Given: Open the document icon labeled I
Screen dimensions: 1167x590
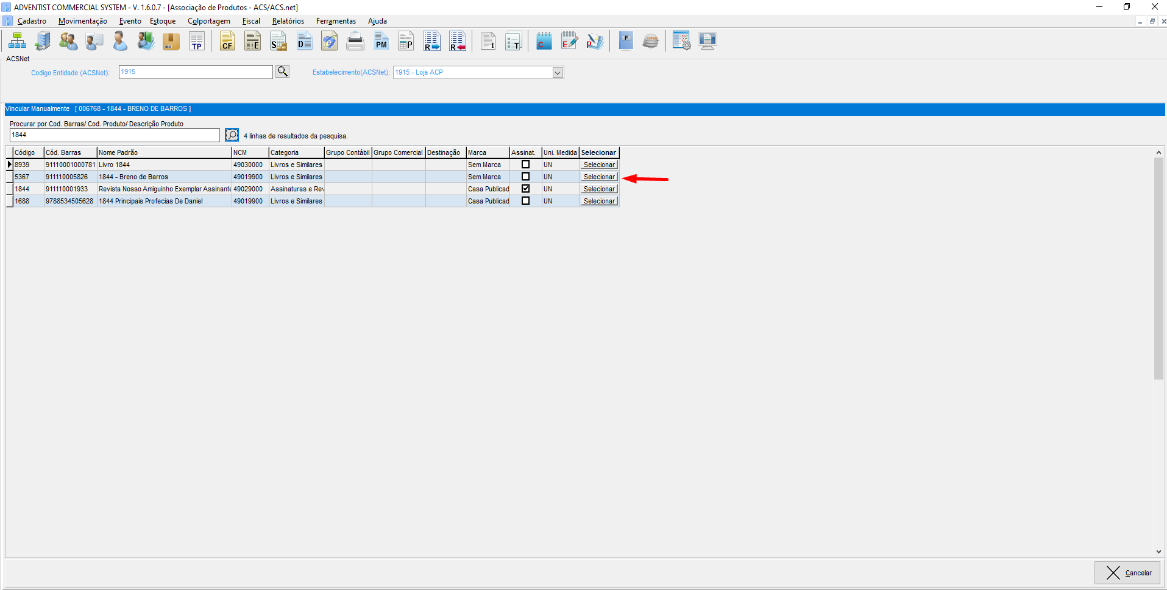Looking at the screenshot, I should [488, 41].
